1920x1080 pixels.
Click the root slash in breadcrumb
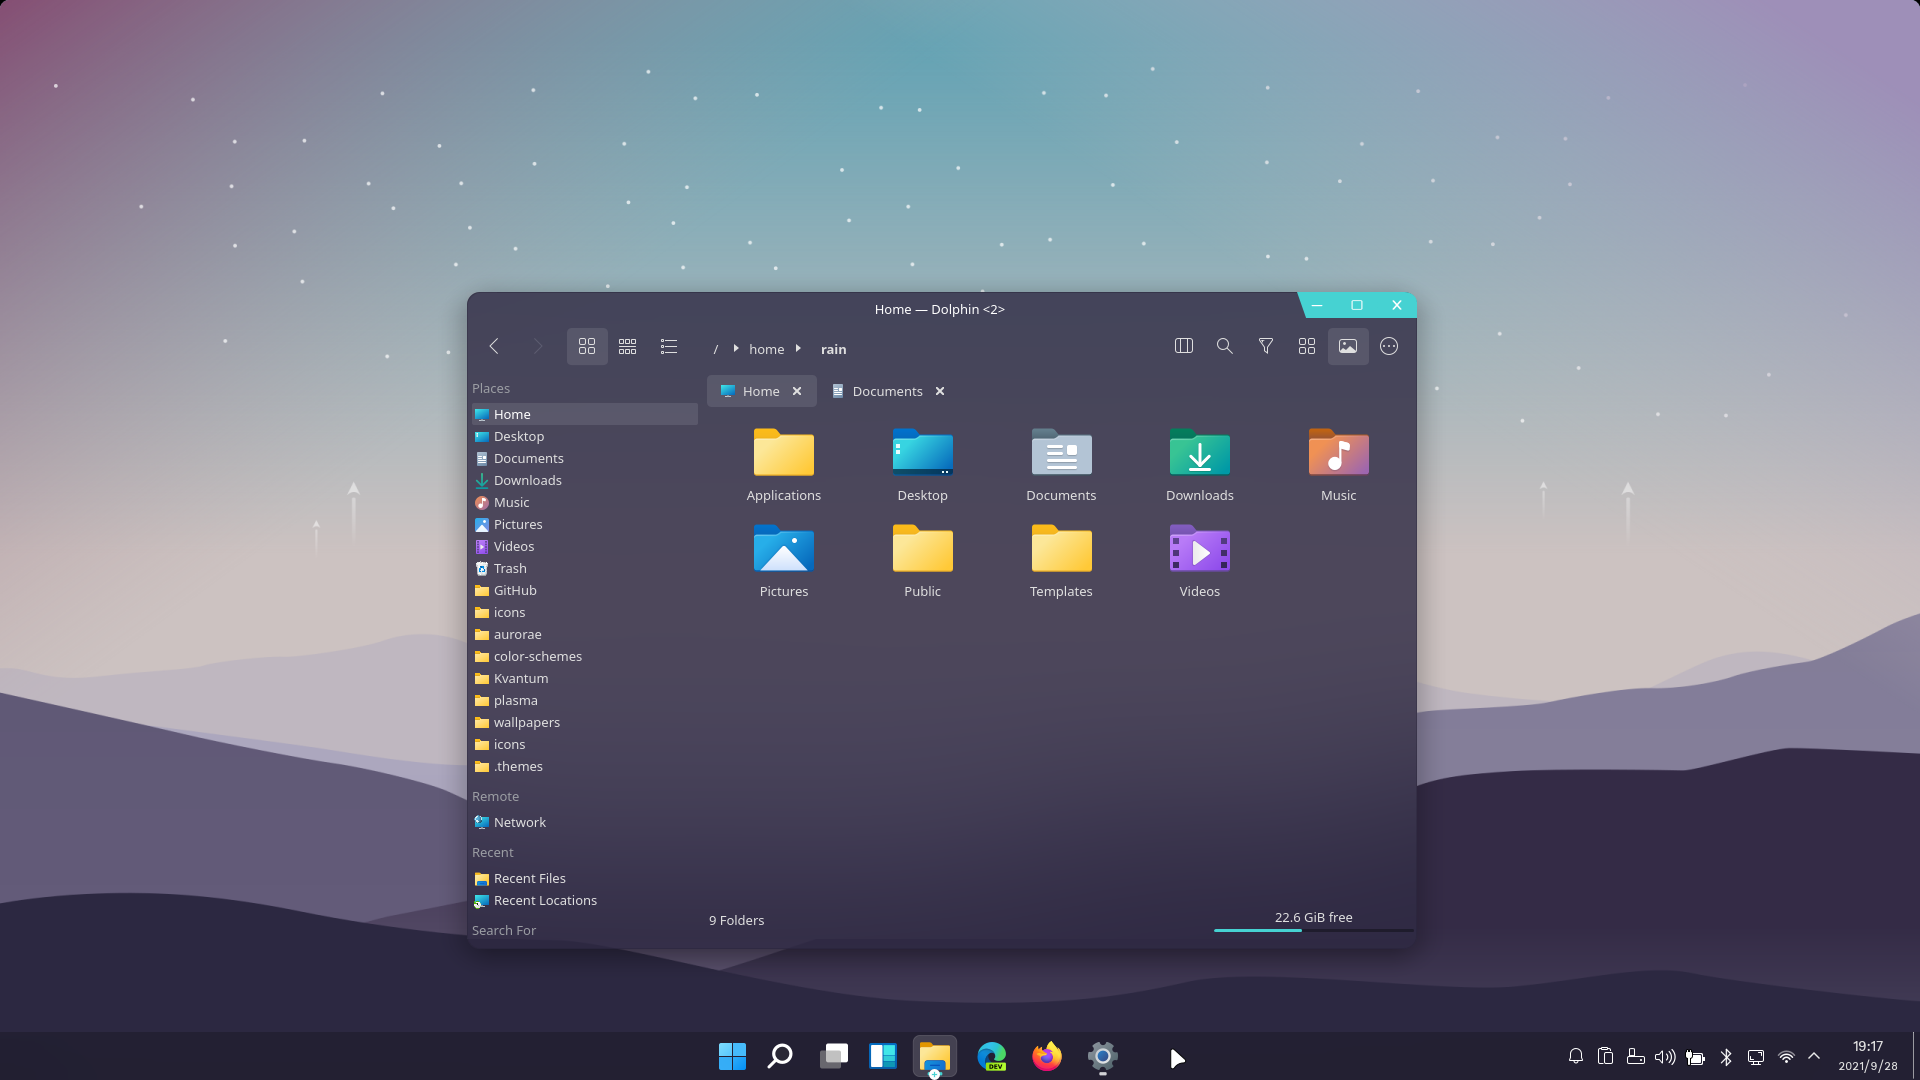(716, 349)
